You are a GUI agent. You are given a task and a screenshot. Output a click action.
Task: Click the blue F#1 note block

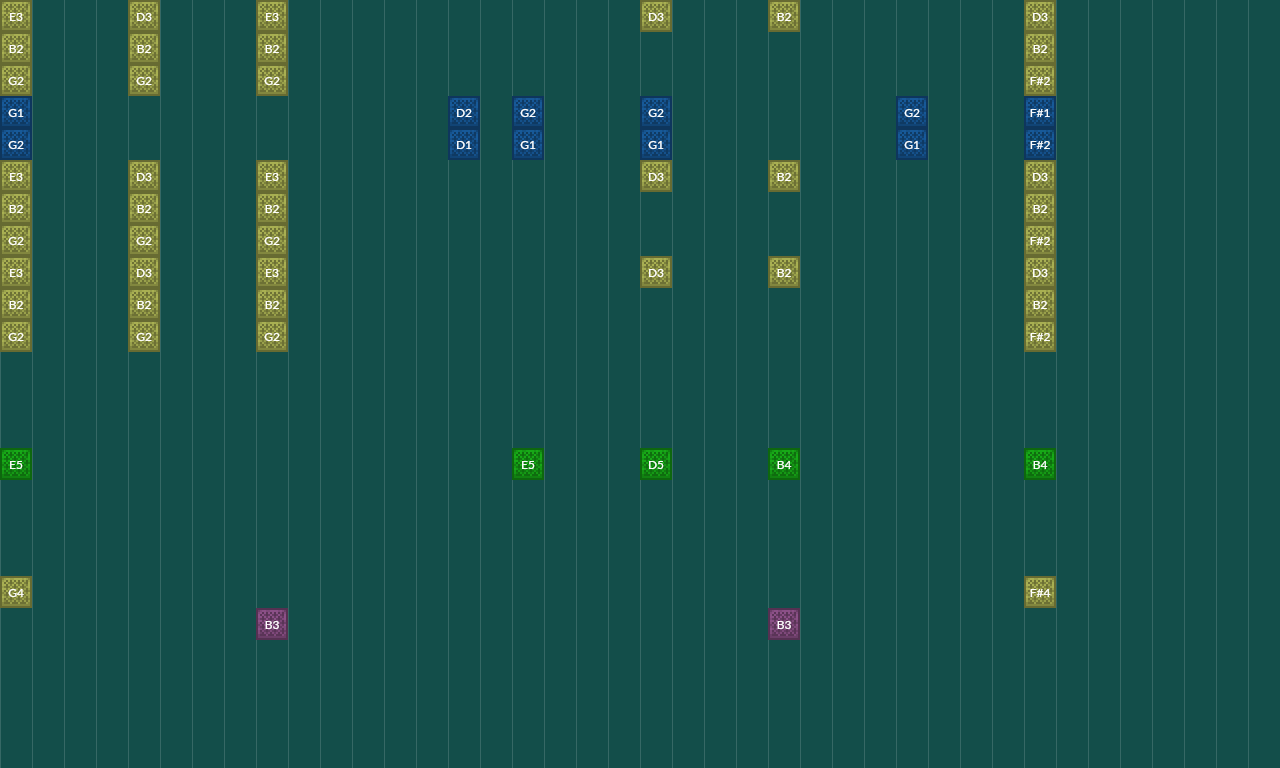click(x=1040, y=112)
